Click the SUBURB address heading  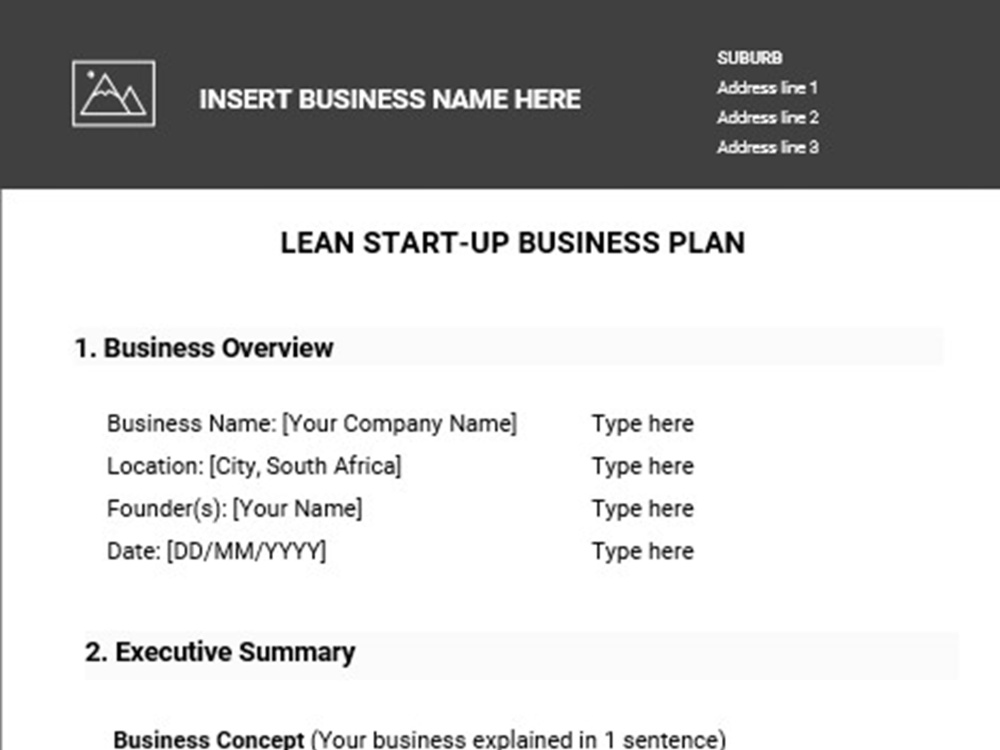click(x=749, y=58)
